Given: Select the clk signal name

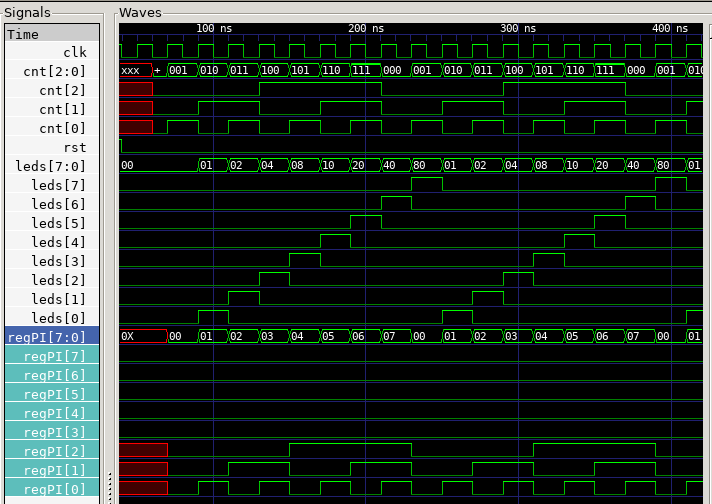Looking at the screenshot, I should [x=74, y=52].
